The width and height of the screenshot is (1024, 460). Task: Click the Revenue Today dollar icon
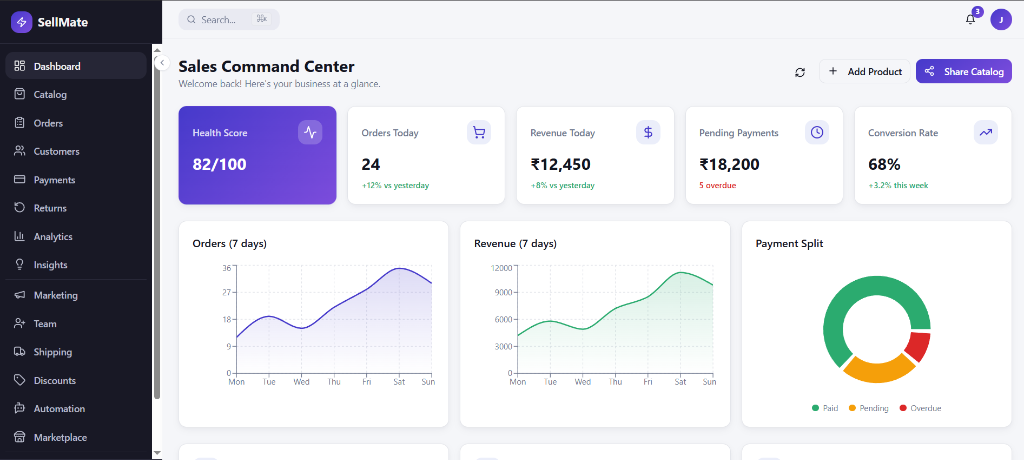point(648,133)
